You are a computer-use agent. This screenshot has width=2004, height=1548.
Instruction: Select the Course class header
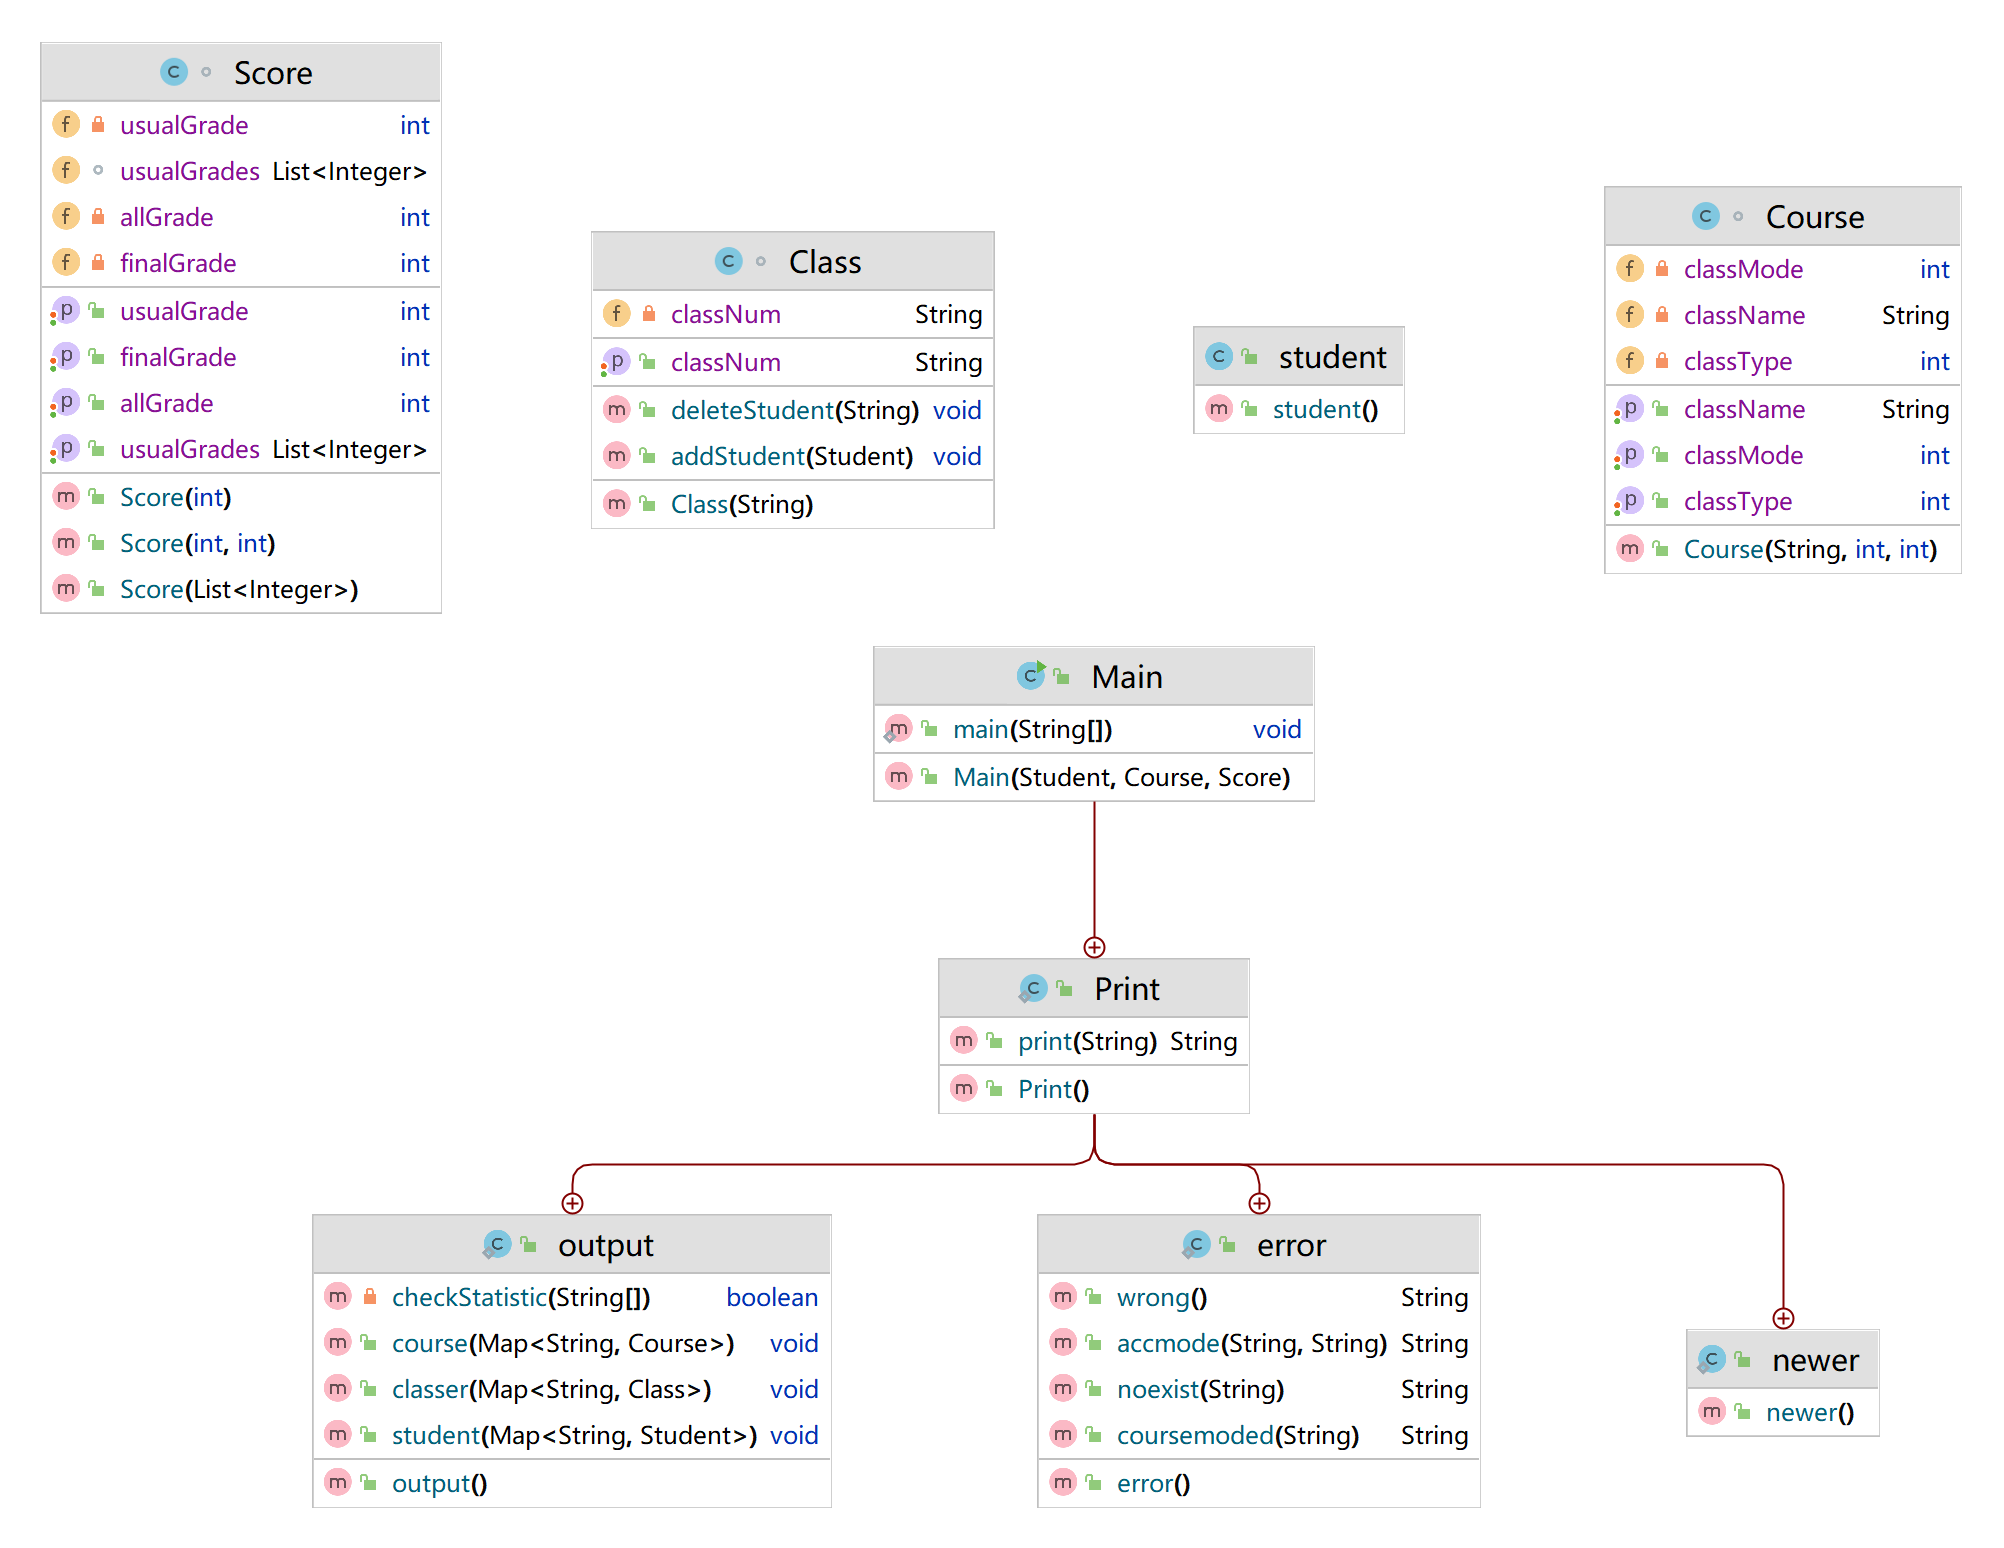(1814, 217)
